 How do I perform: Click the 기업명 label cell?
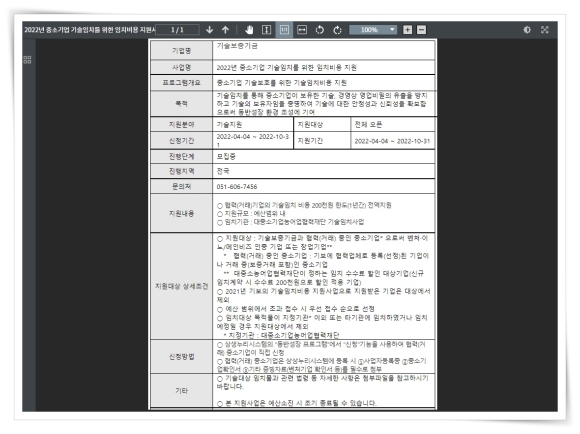coord(181,50)
